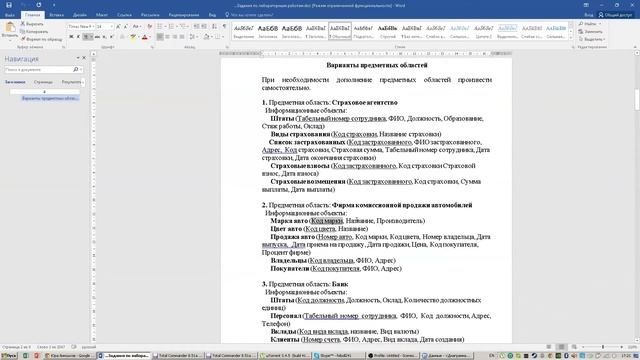This screenshot has height=360, width=640.
Task: Copy selection with Копировать
Action: (34, 31)
